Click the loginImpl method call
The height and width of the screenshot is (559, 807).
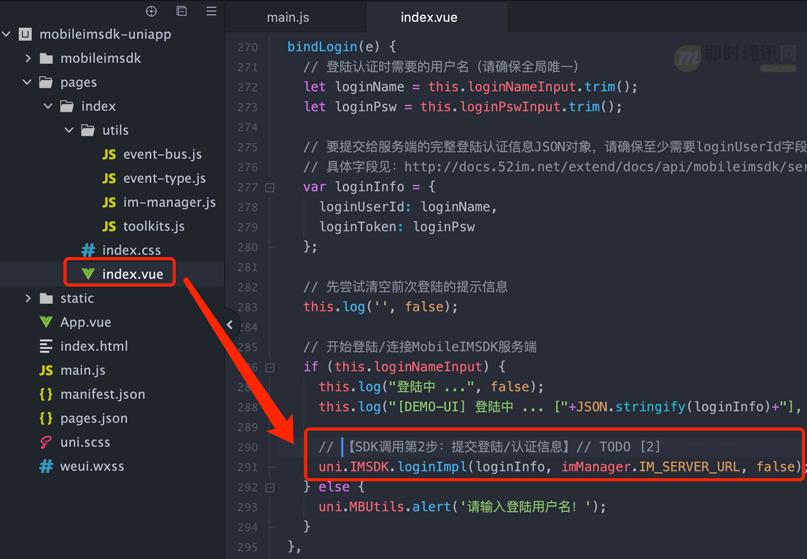432,467
